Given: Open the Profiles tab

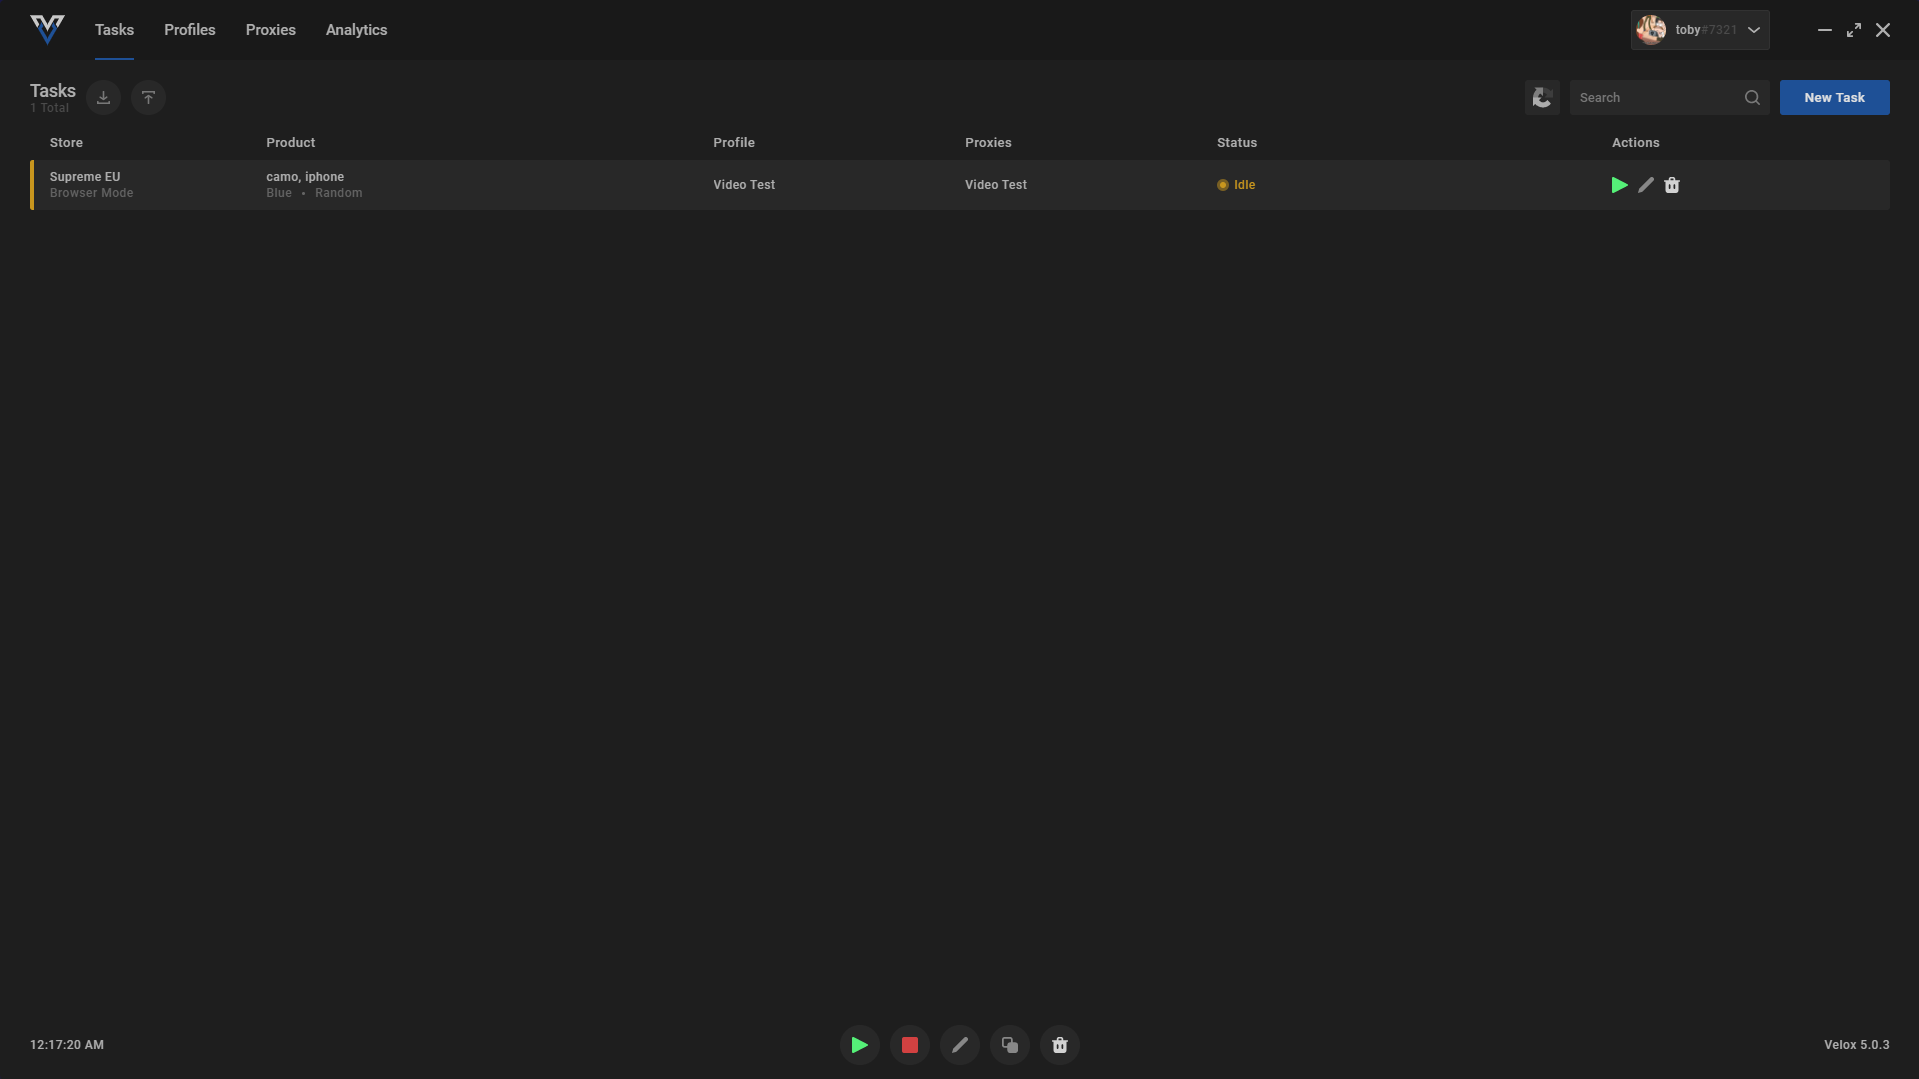Looking at the screenshot, I should coord(189,30).
